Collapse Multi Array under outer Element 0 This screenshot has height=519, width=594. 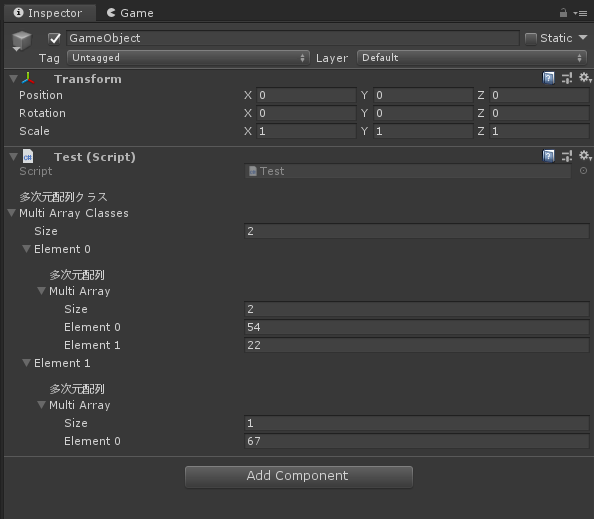coord(42,291)
